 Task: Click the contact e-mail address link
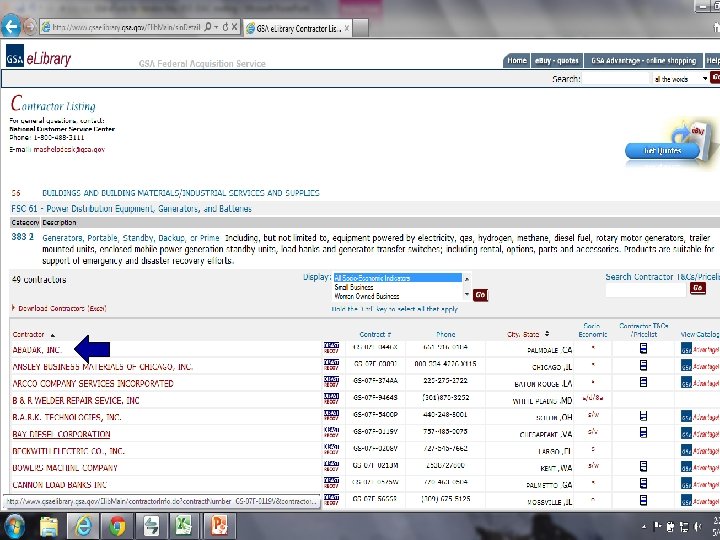tap(69, 150)
